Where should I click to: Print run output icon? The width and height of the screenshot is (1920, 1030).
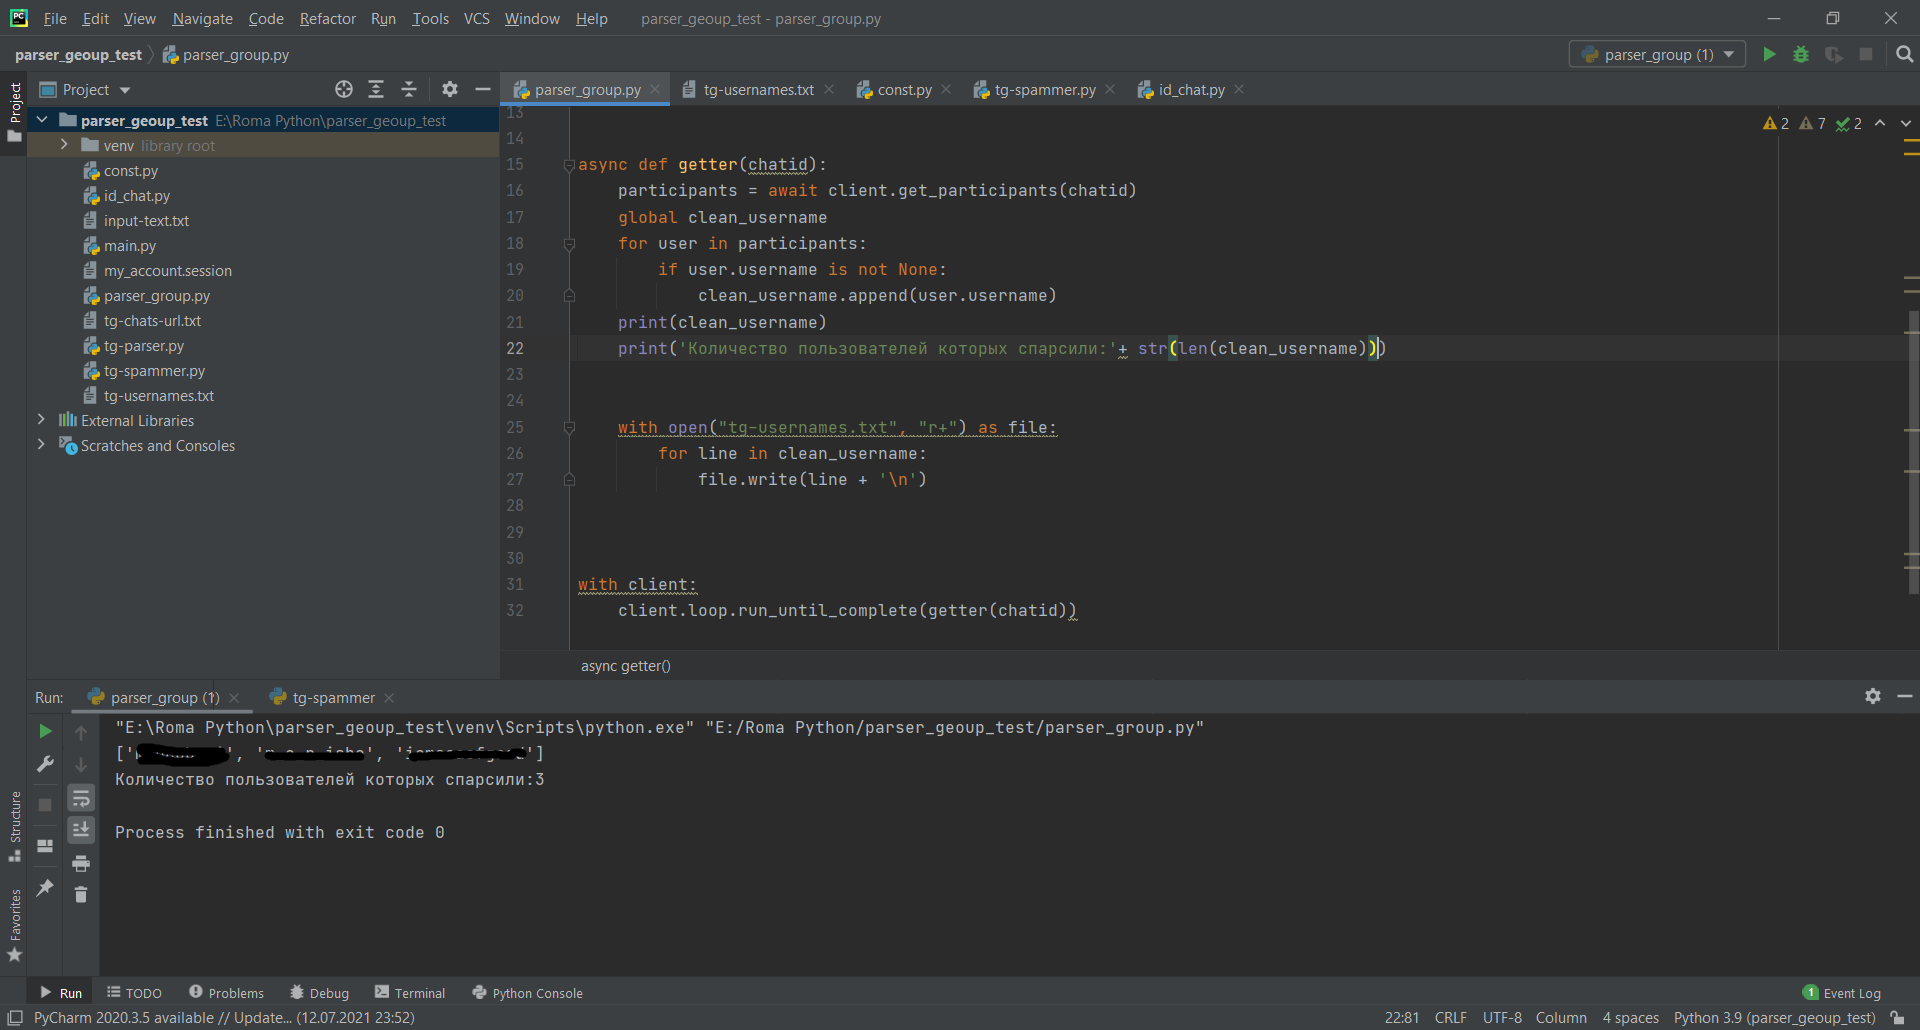pyautogui.click(x=81, y=863)
